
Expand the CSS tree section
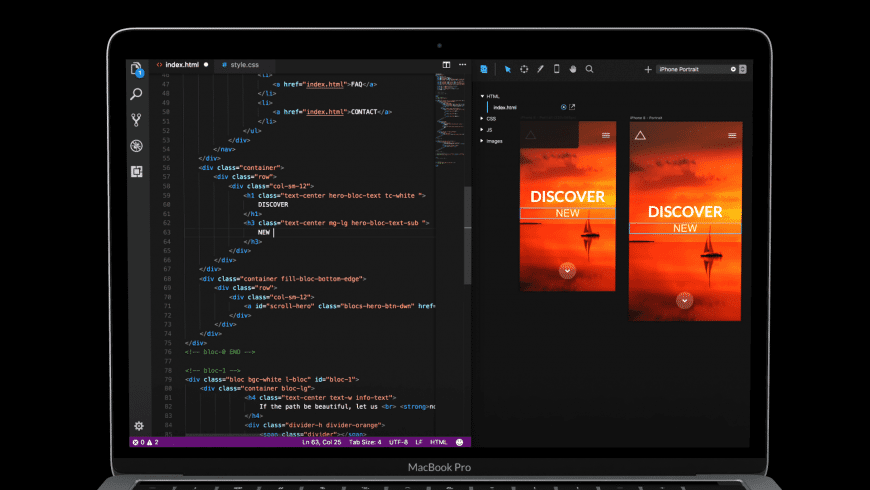(482, 118)
